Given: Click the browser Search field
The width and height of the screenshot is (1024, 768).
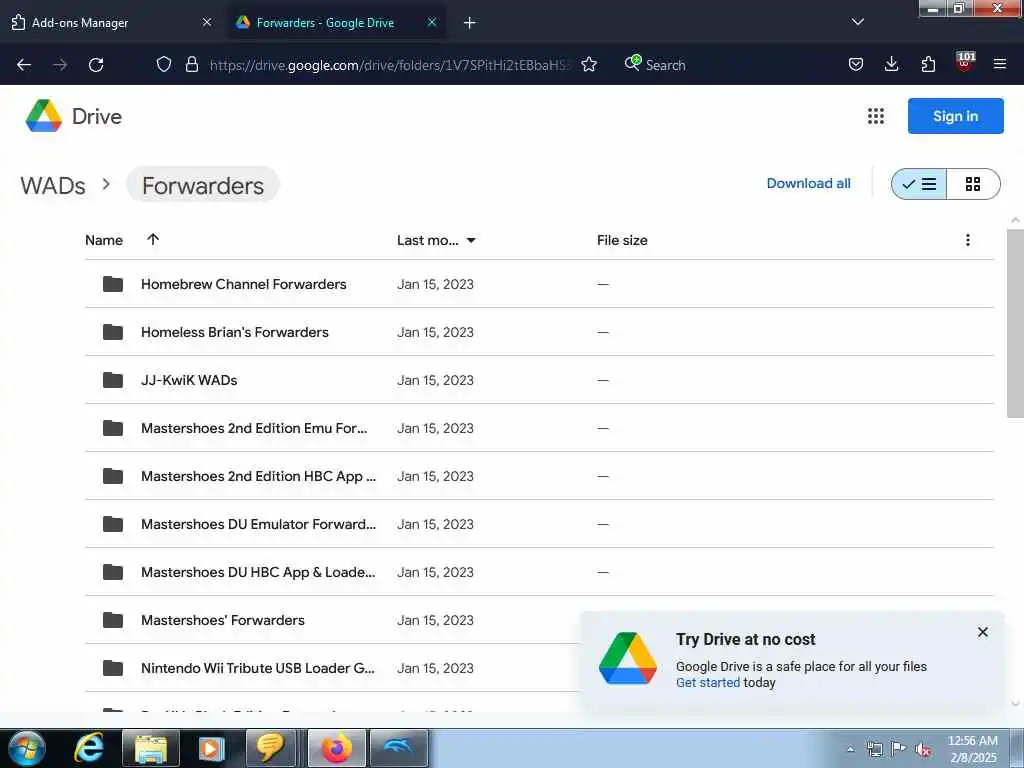Looking at the screenshot, I should tap(665, 65).
